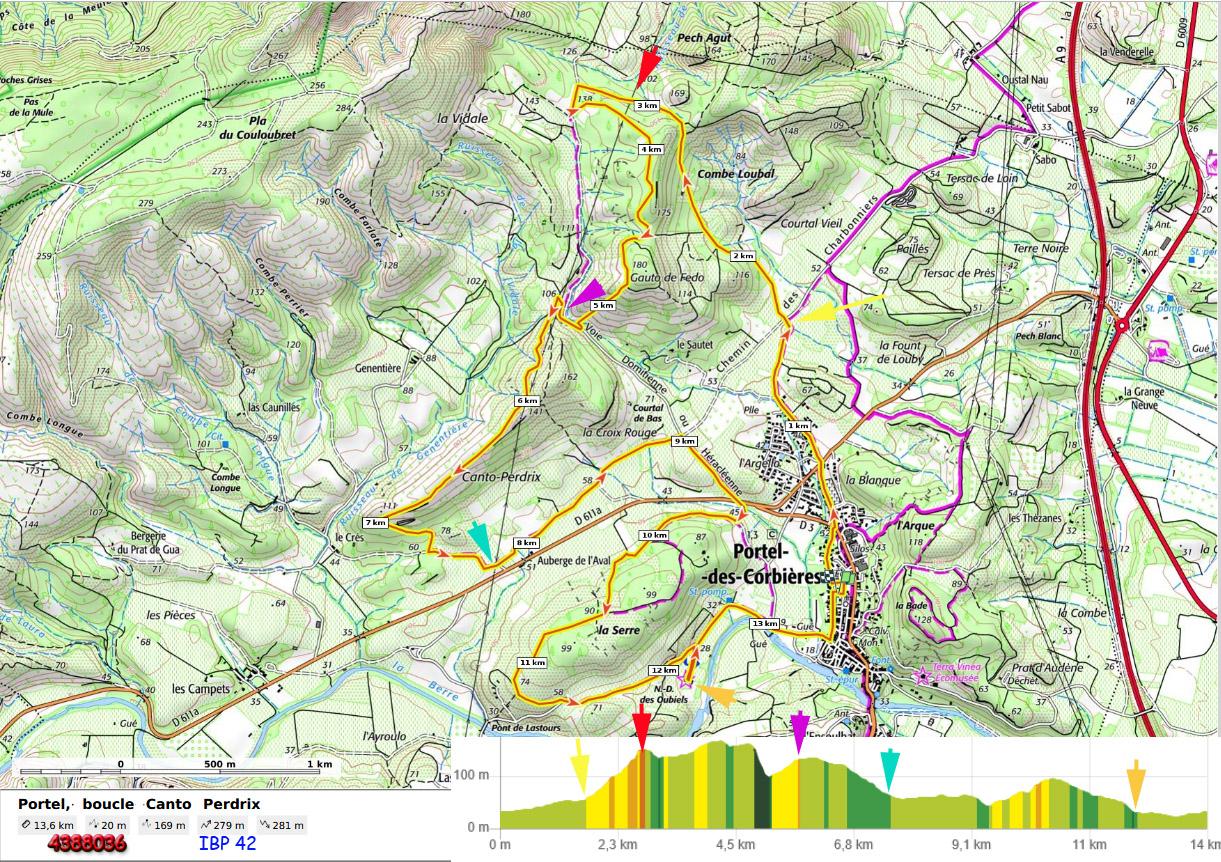Click the red route number 4388036
Image resolution: width=1221 pixels, height=862 pixels.
[87, 843]
